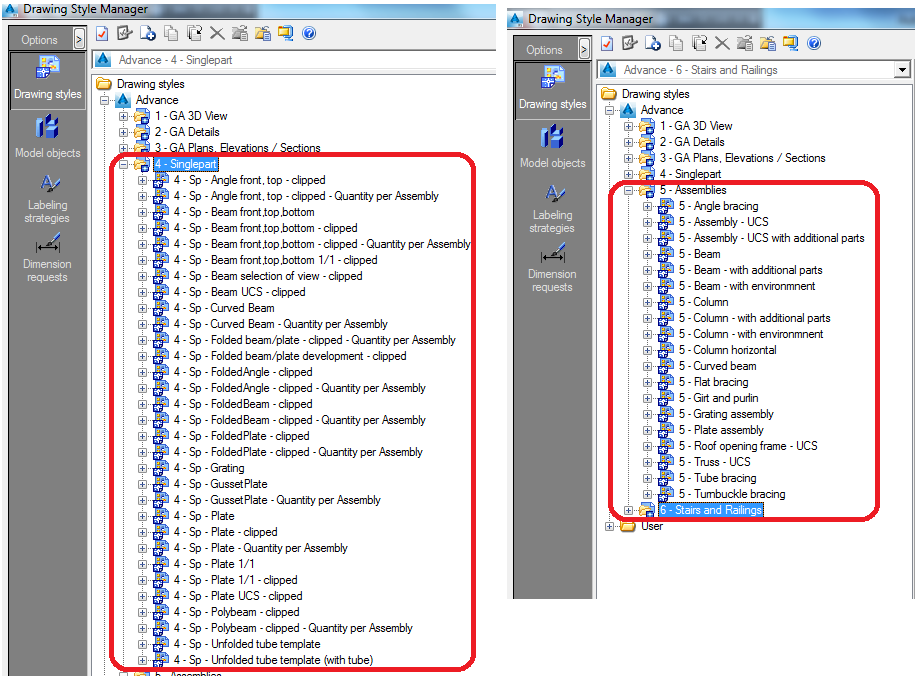Click the yellow folder export icon in left window
Screen dimensions: 916x687
263,33
